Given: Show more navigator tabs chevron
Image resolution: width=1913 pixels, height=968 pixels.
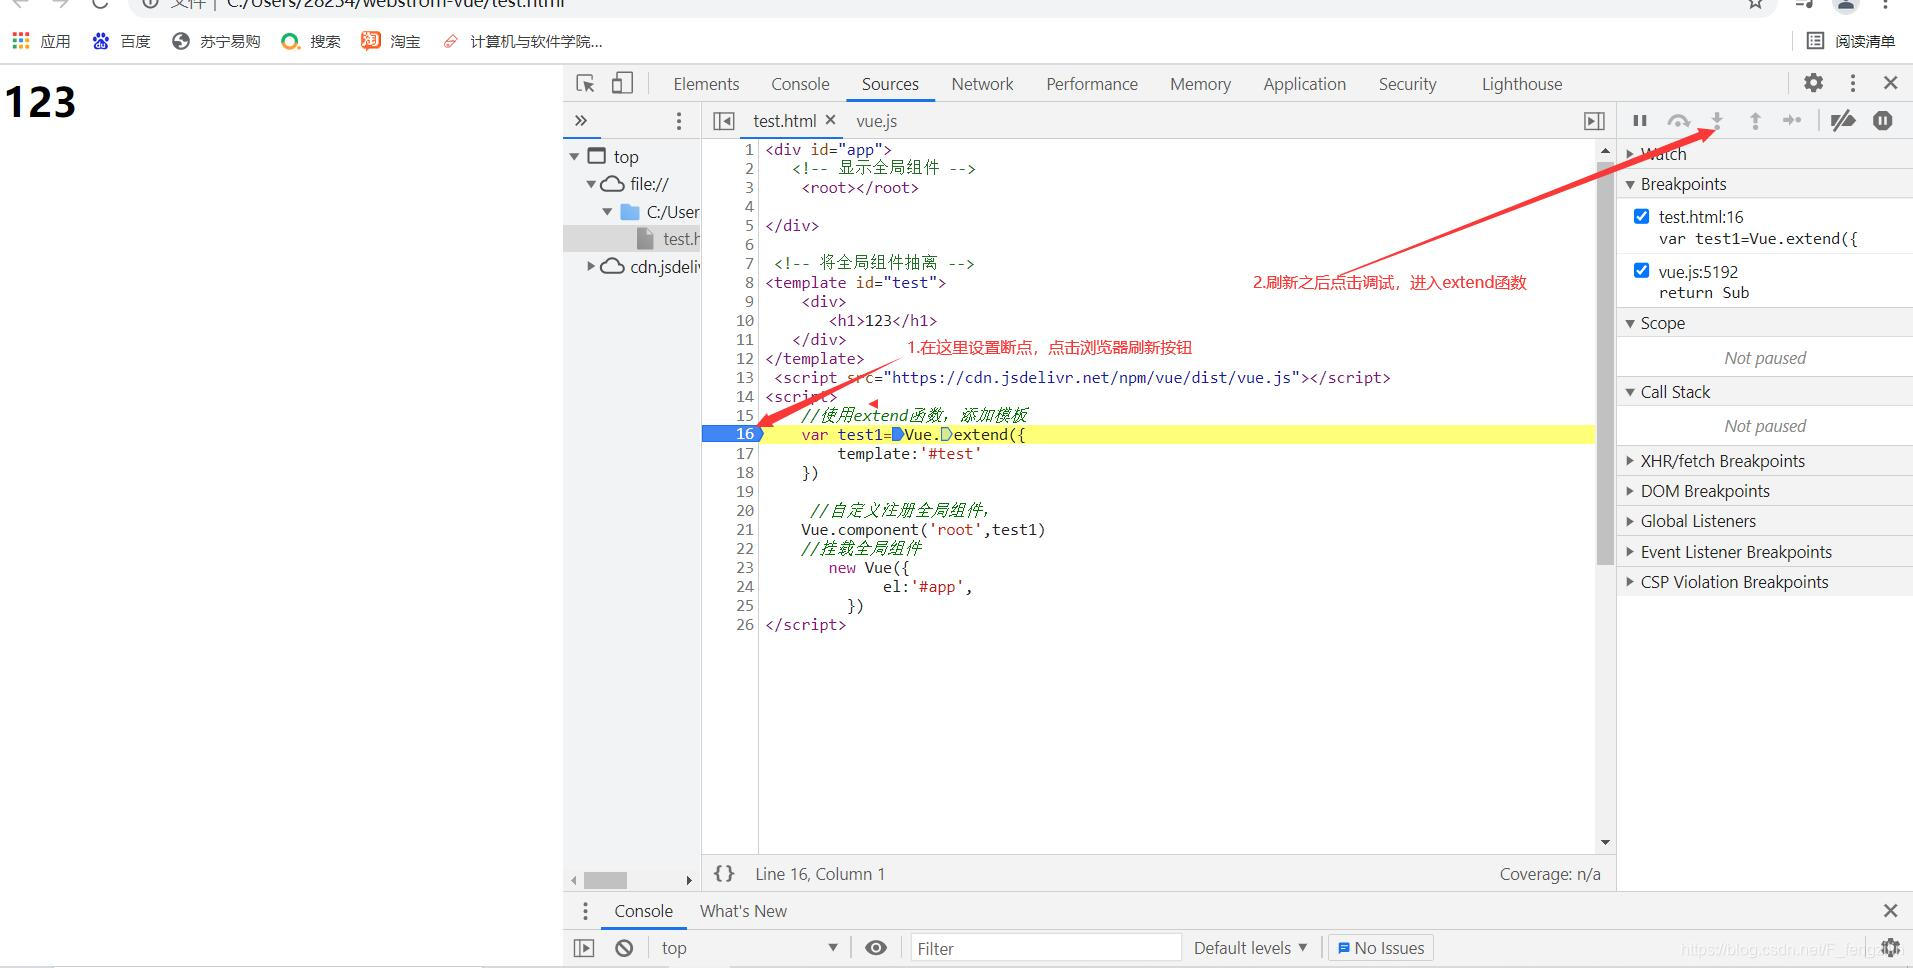Looking at the screenshot, I should click(x=581, y=121).
